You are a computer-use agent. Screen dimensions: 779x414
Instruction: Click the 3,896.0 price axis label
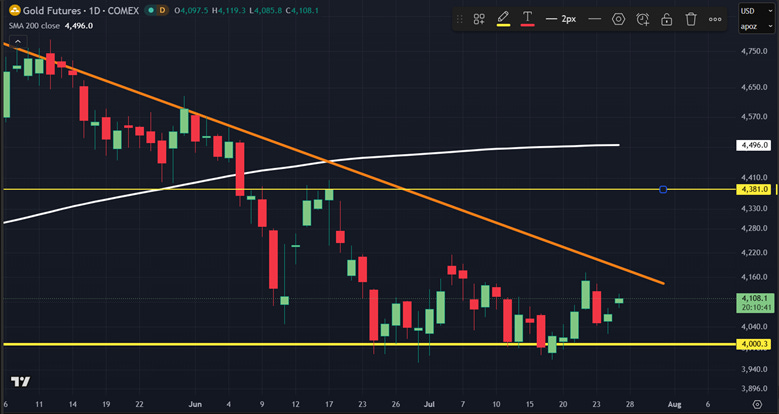pyautogui.click(x=754, y=389)
